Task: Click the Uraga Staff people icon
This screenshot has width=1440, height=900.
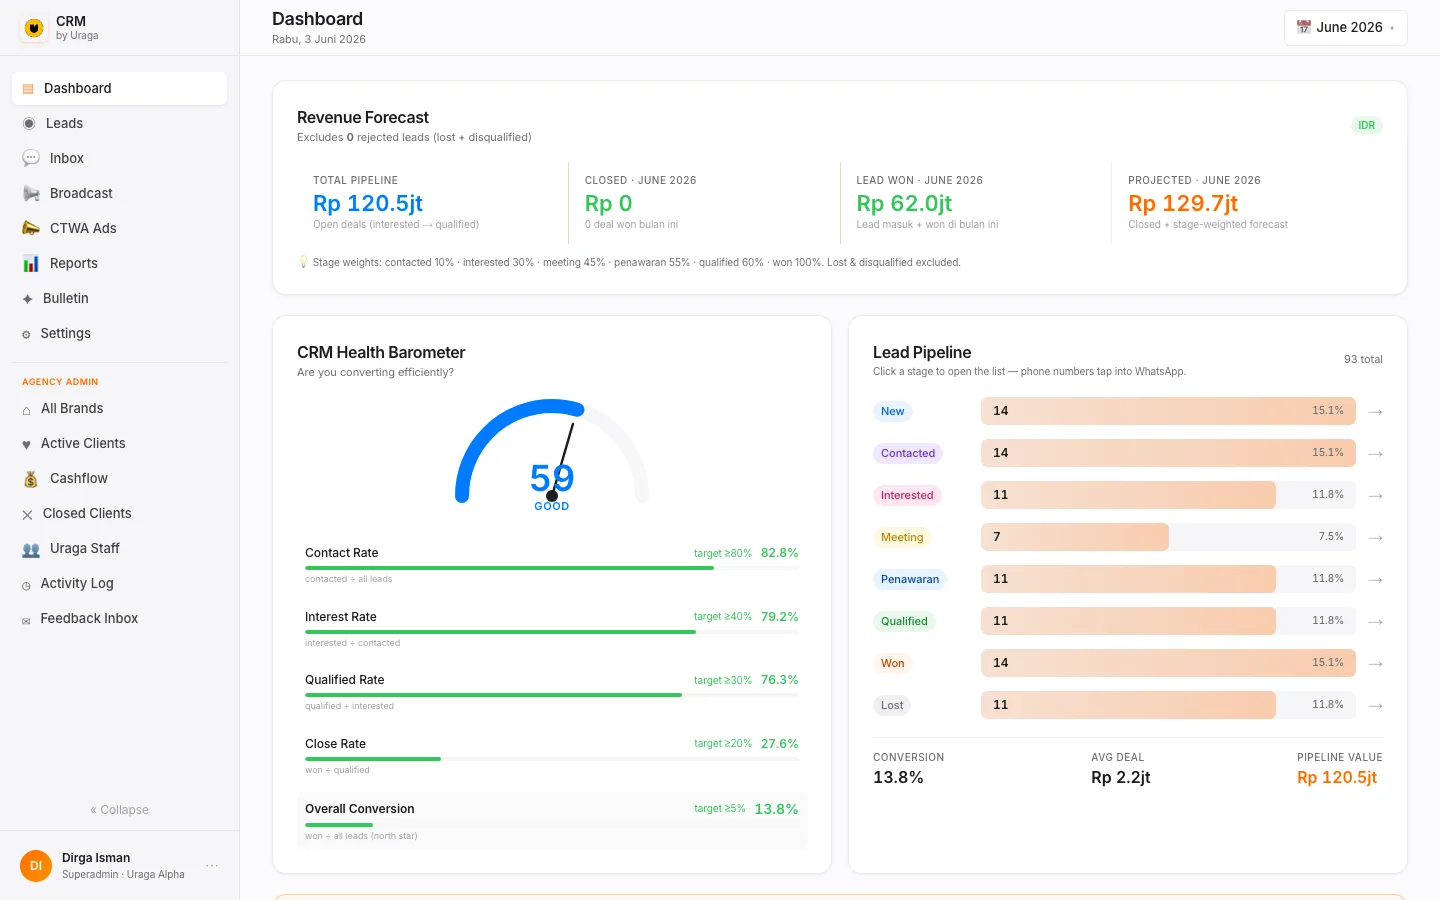Action: click(x=31, y=549)
